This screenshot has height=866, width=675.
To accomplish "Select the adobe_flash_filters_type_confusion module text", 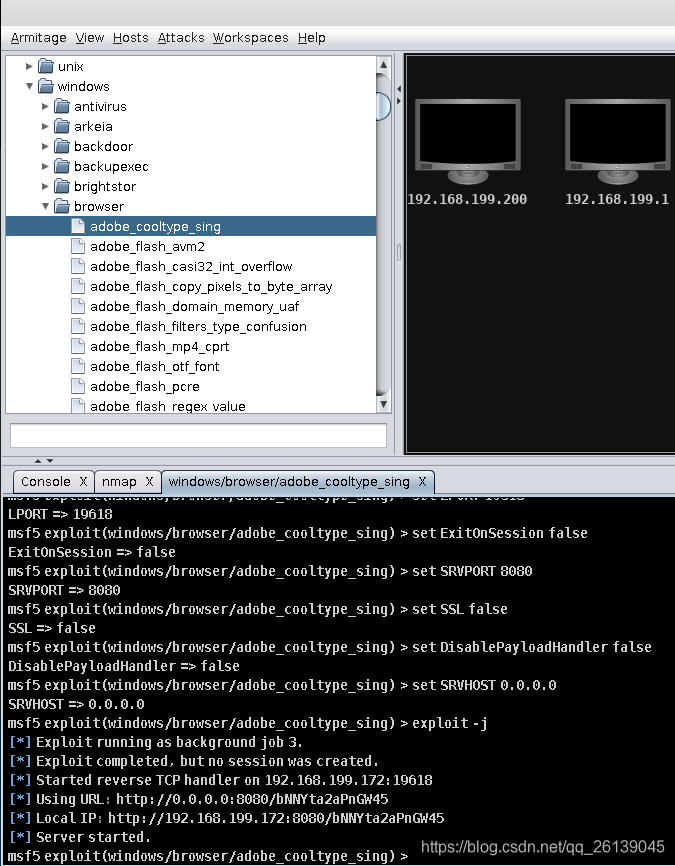I will click(x=198, y=326).
